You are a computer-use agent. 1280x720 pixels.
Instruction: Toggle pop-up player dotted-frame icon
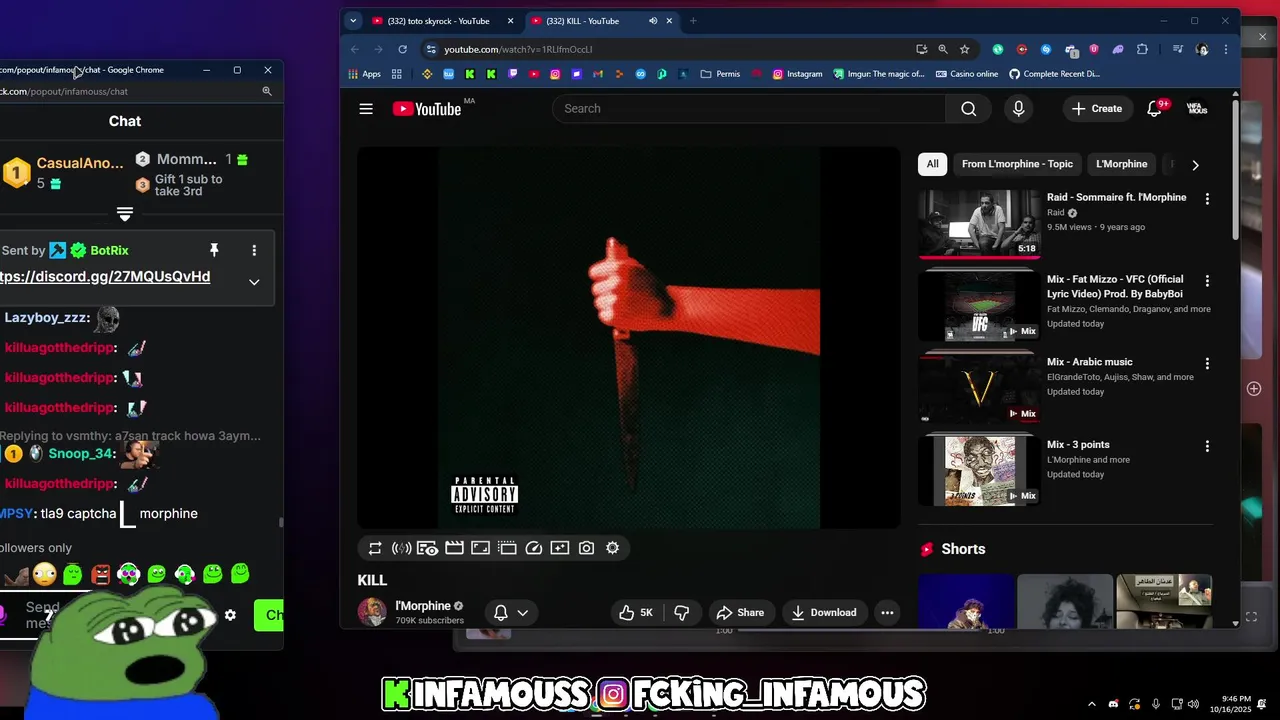click(507, 548)
